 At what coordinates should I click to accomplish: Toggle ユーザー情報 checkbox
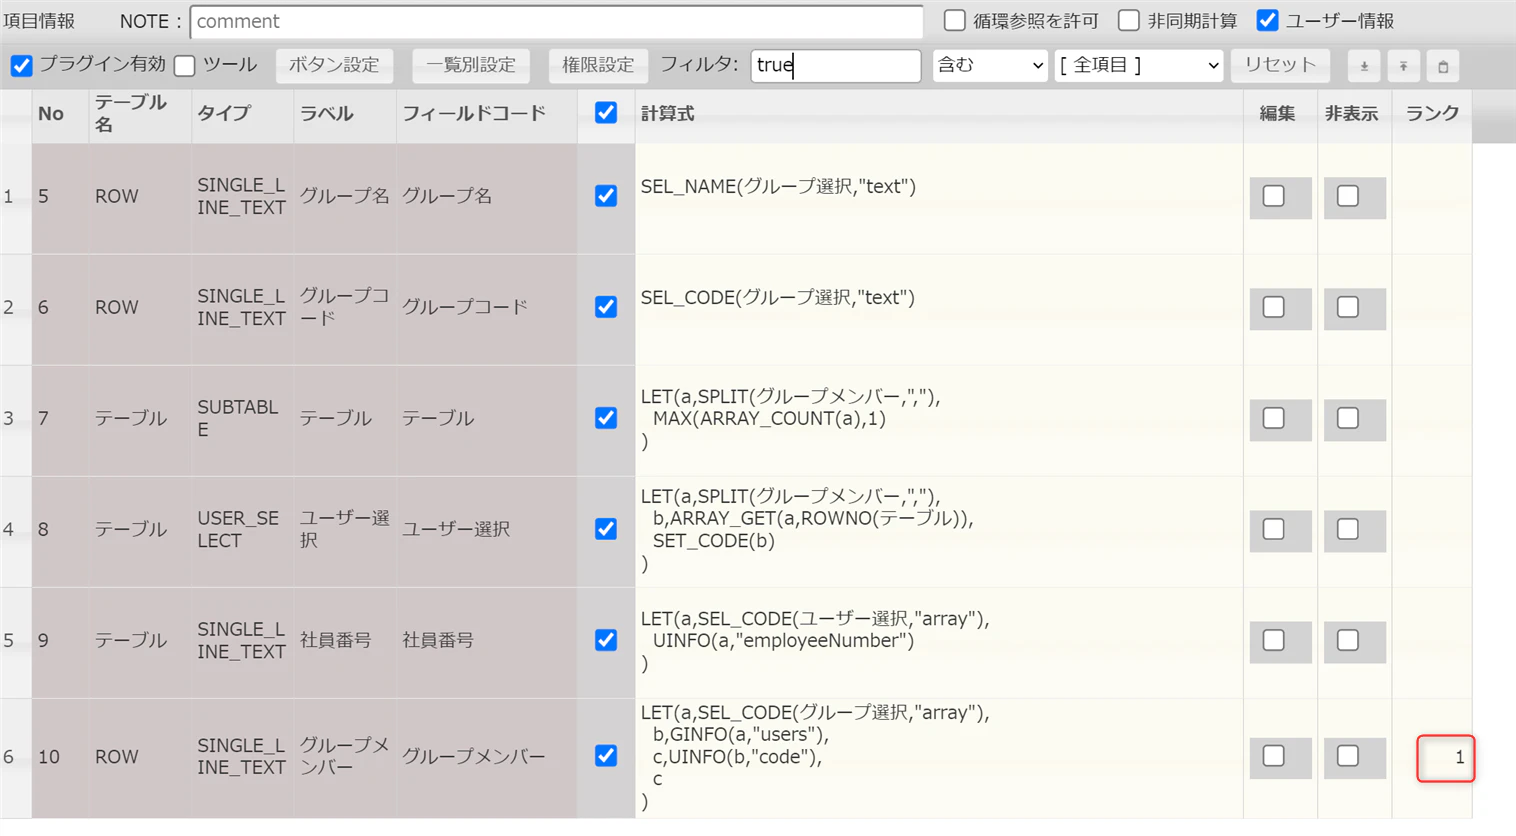[x=1267, y=20]
